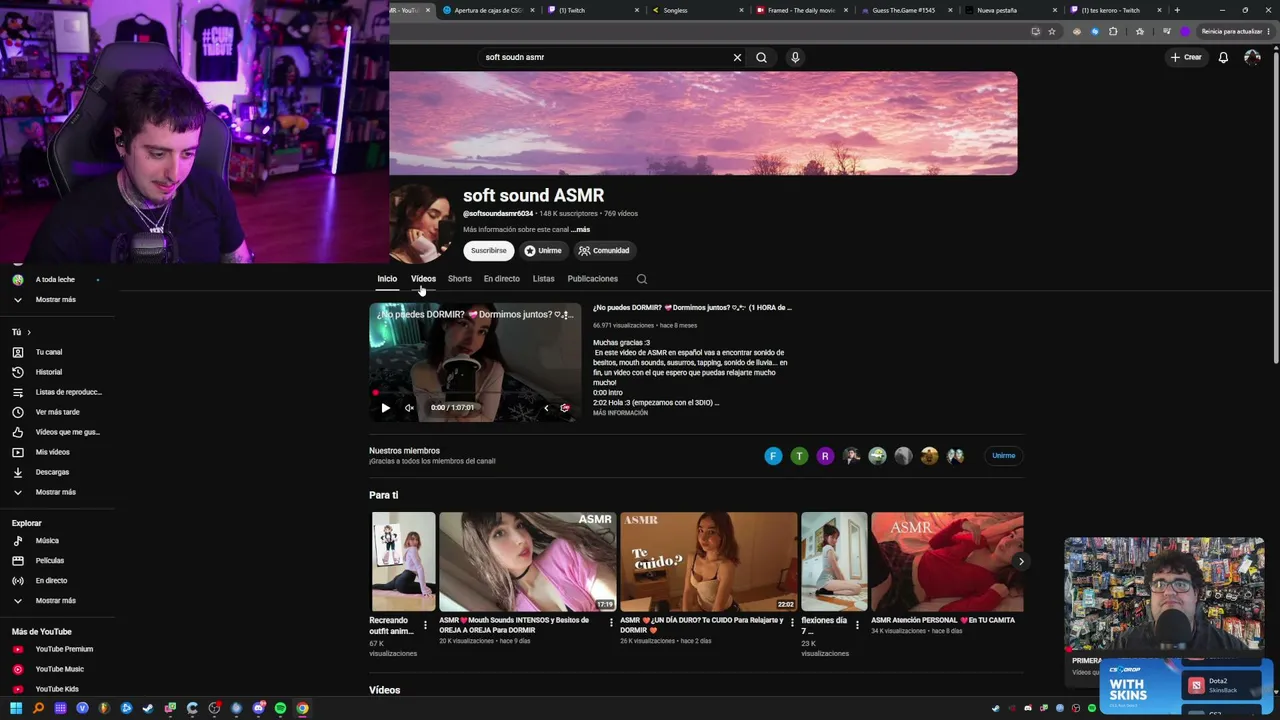Open ASMR Atención PERSONAL video thumbnail
1280x720 pixels.
[x=947, y=562]
